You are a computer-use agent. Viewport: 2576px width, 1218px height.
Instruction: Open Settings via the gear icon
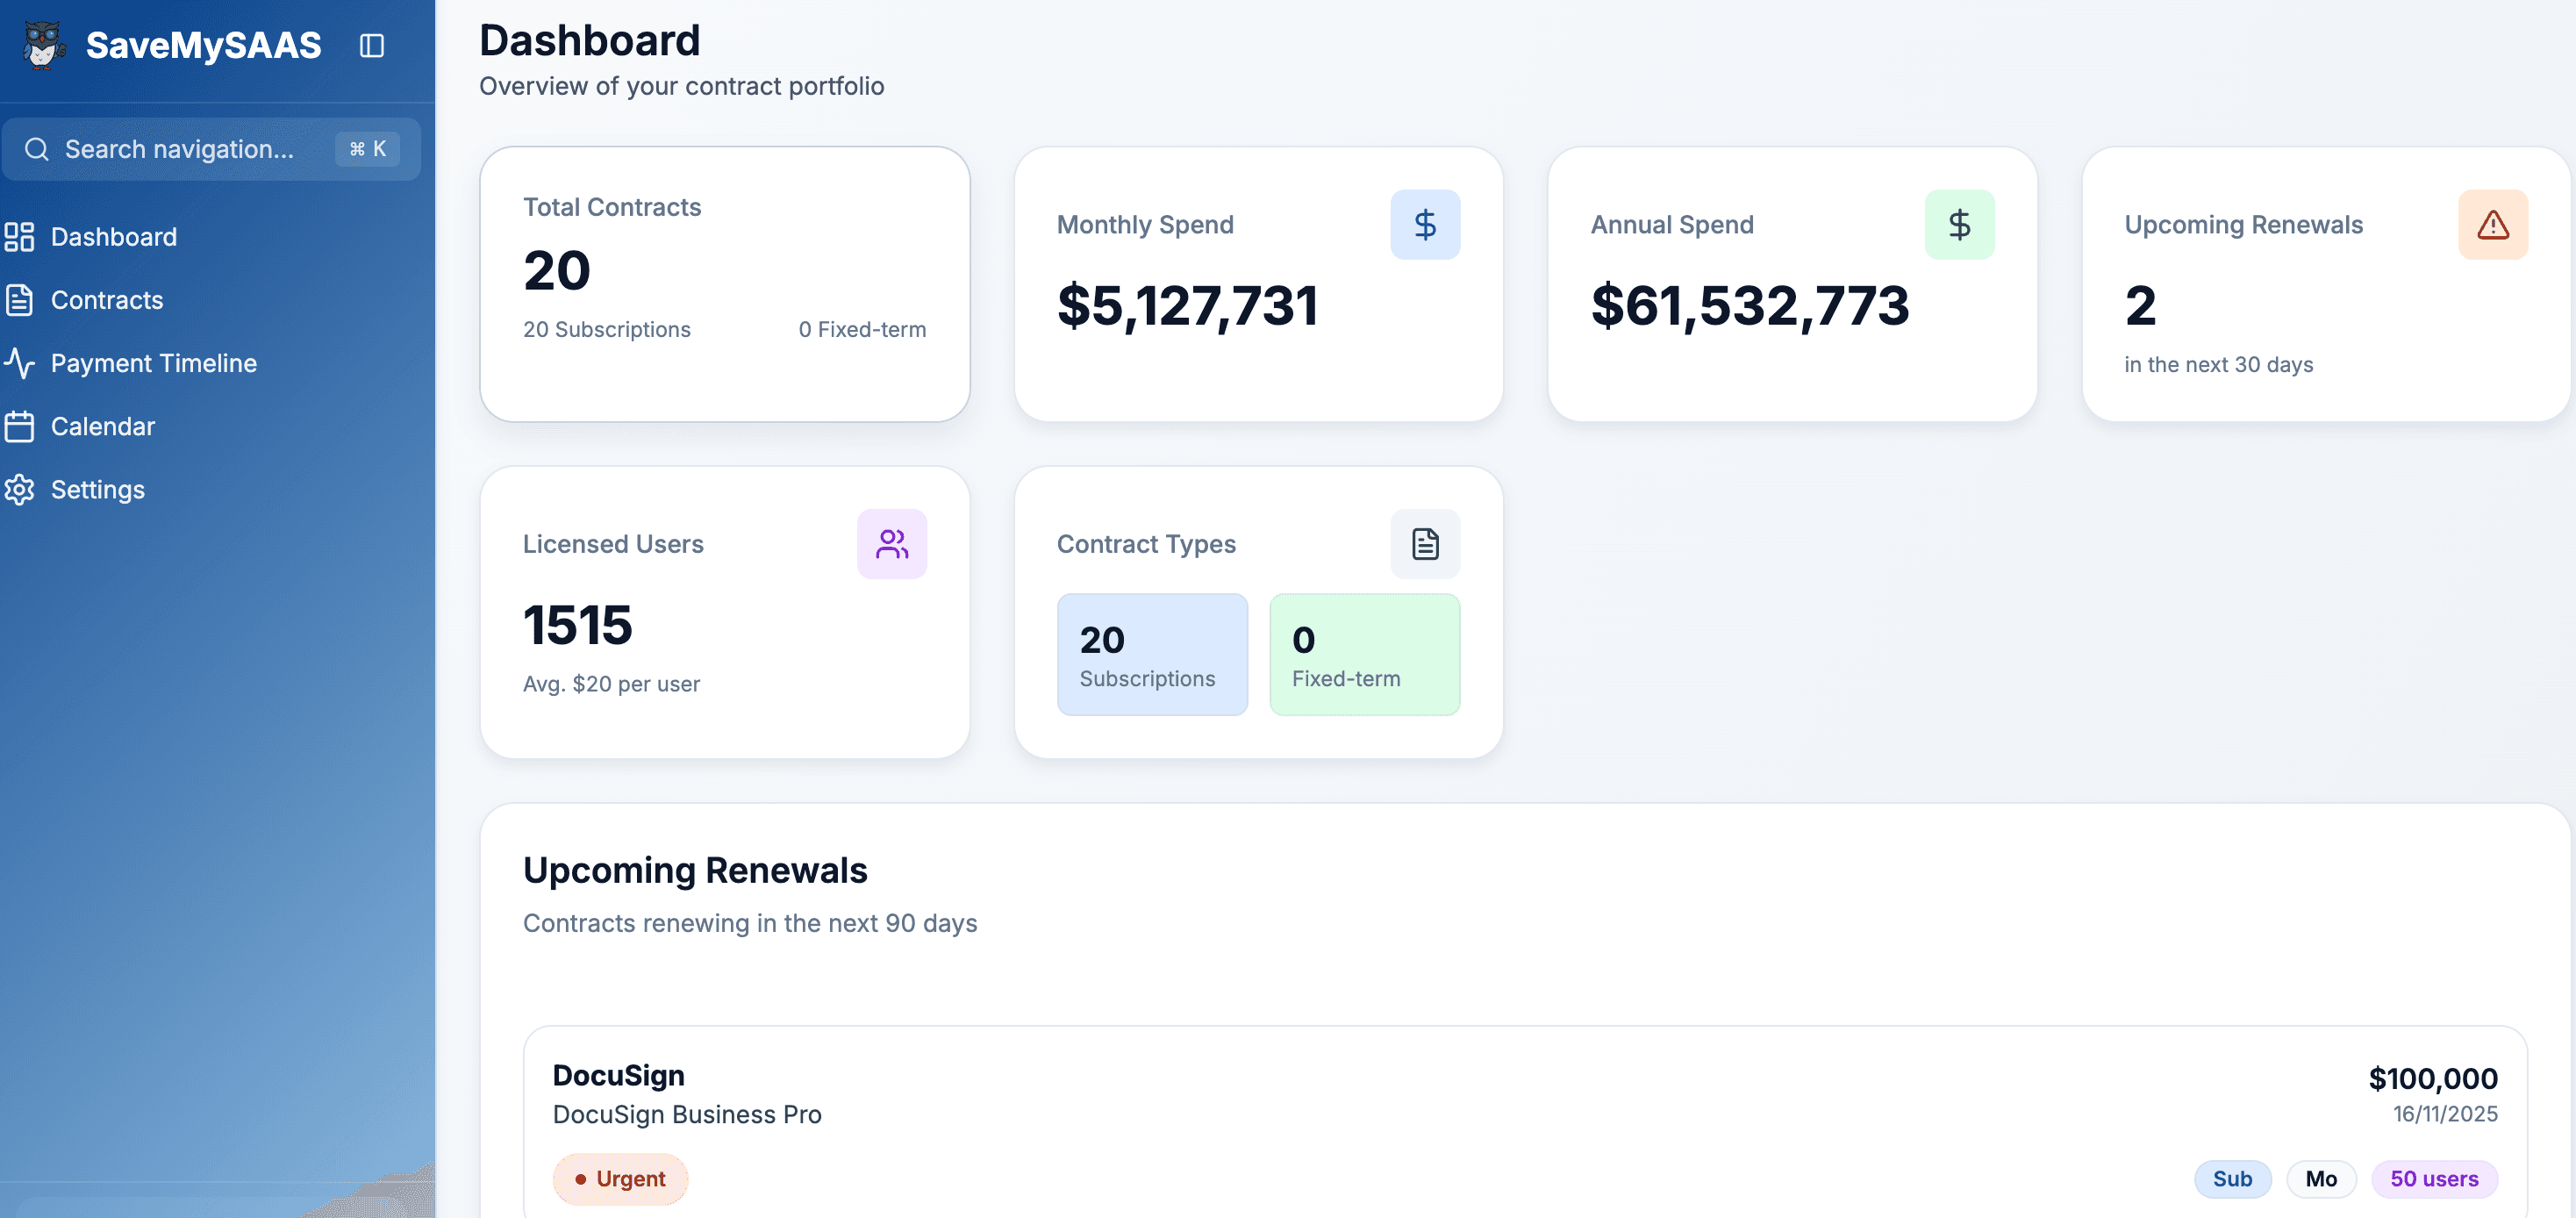(x=20, y=489)
